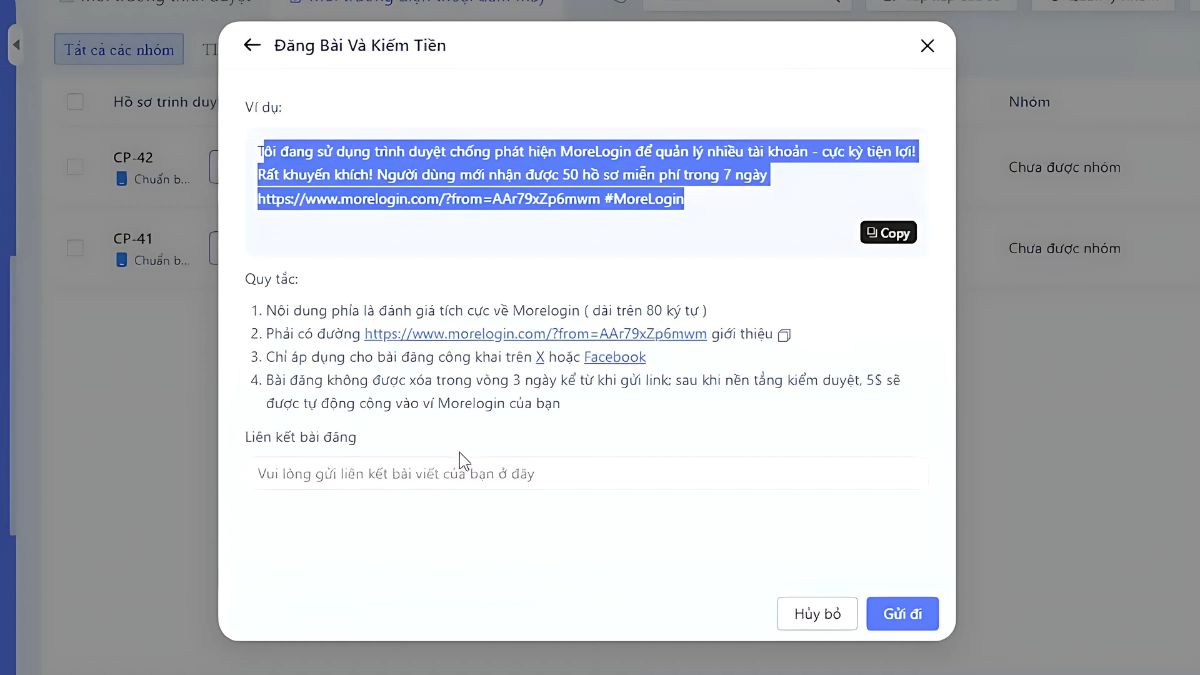Copy the example post text

[888, 232]
